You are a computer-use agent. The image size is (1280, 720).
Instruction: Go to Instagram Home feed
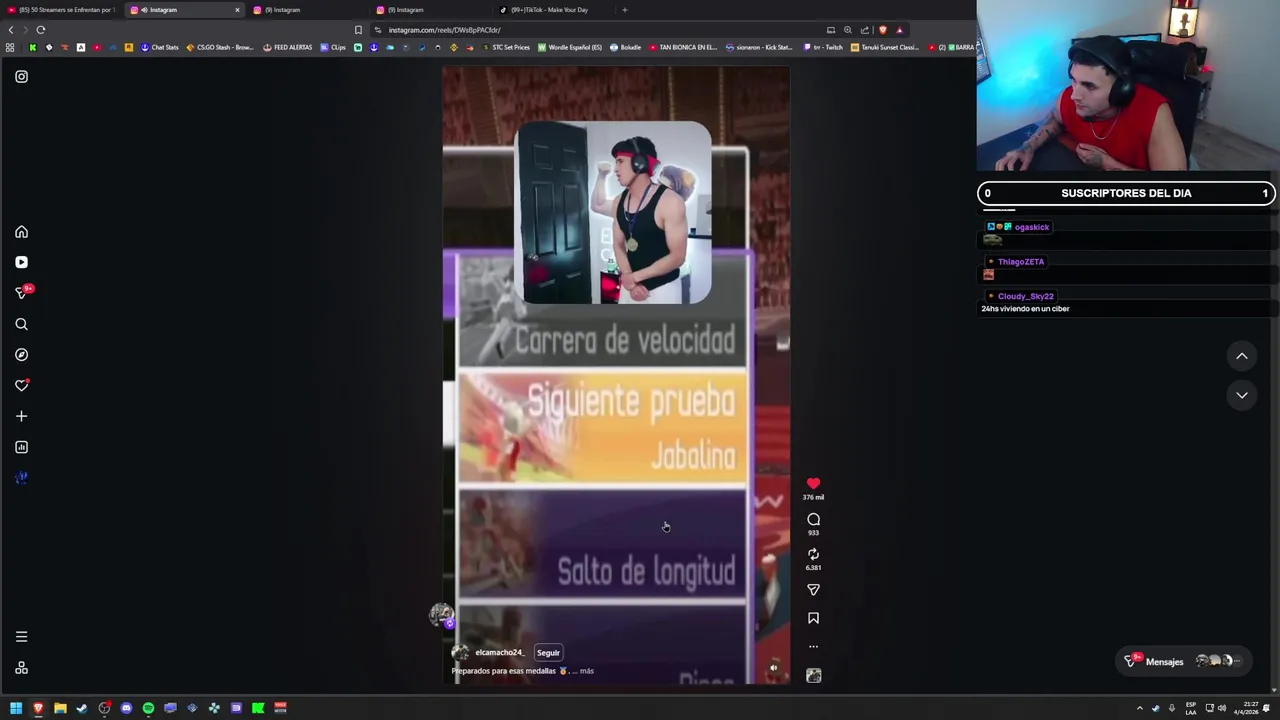21,232
